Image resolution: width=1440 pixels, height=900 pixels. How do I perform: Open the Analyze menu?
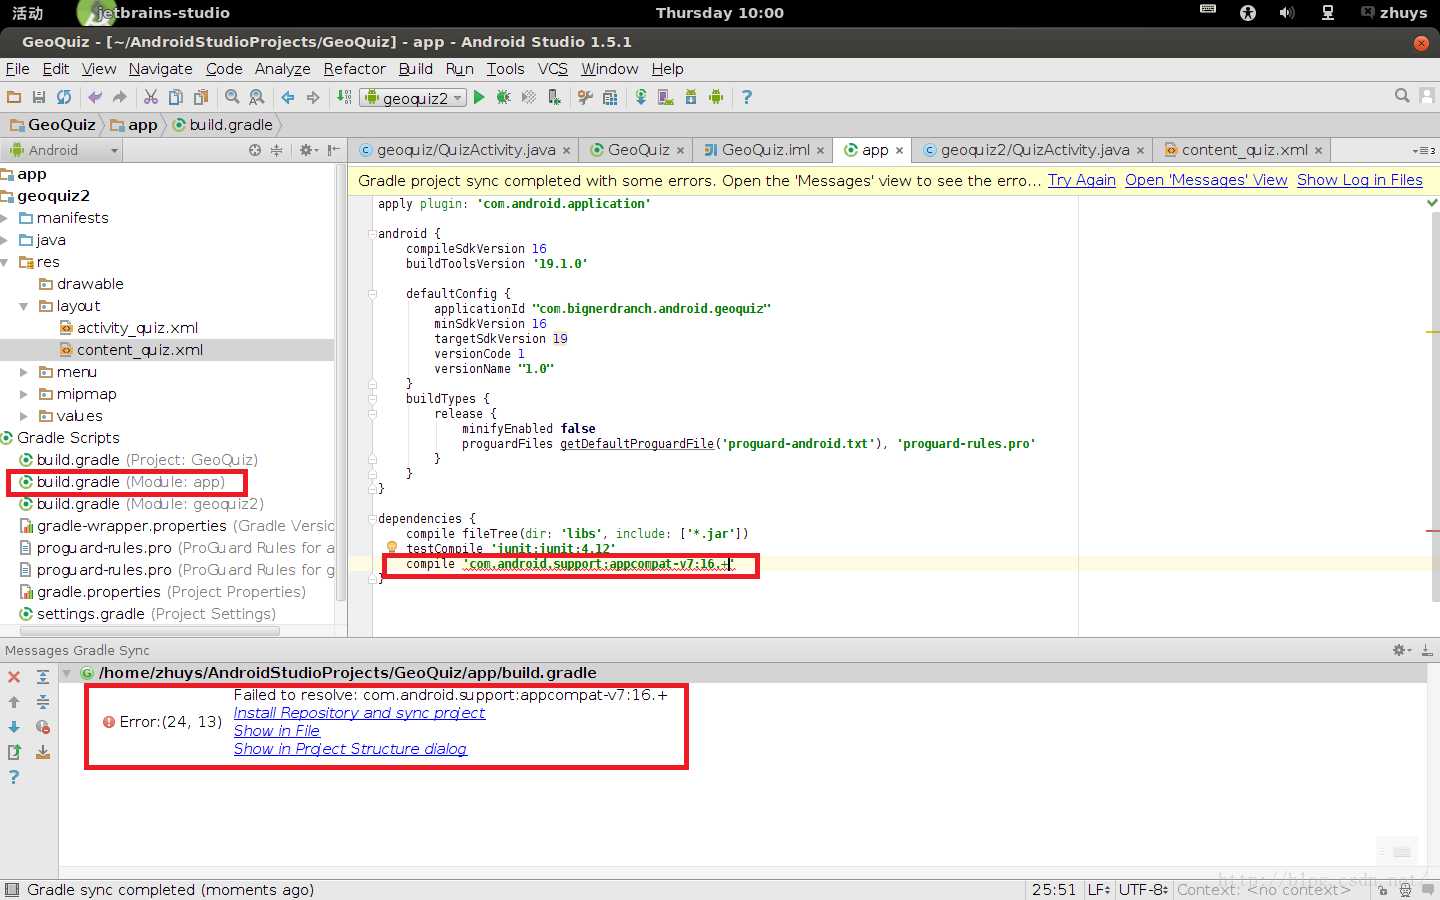(282, 69)
